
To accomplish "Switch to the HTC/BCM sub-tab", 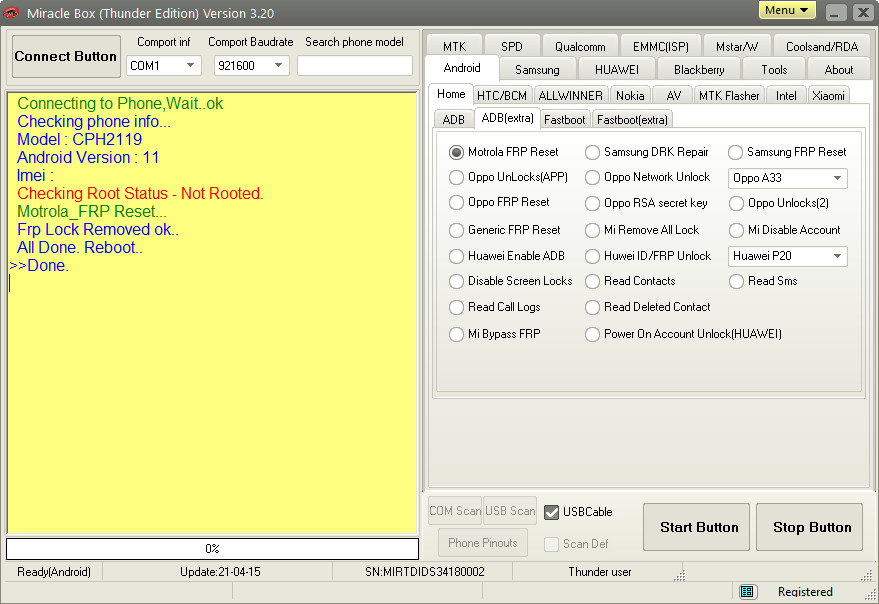I will coord(502,96).
